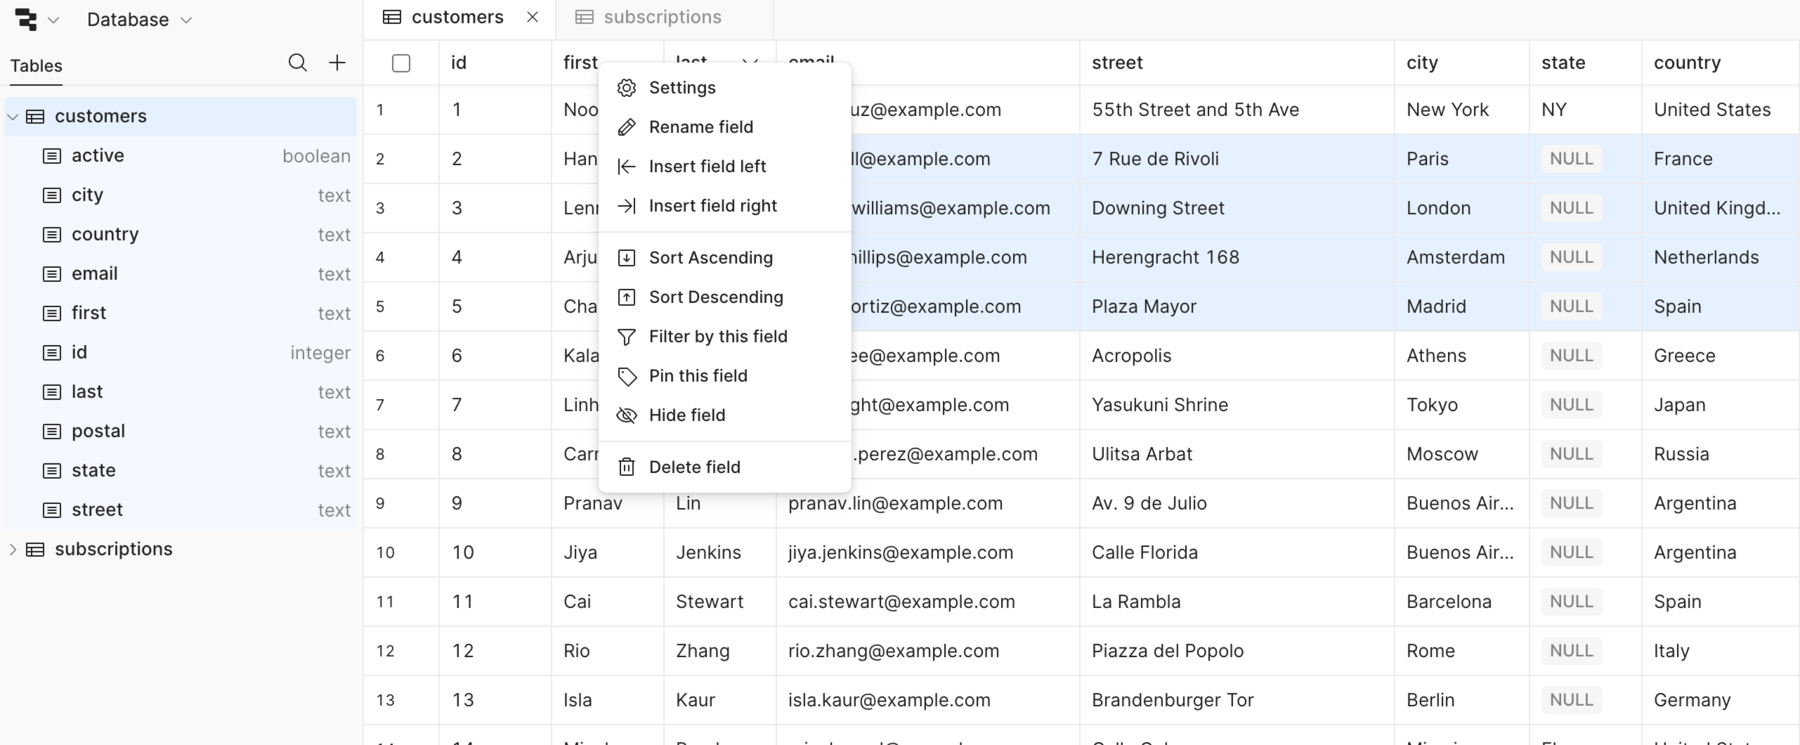The image size is (1800, 745).
Task: Choose Insert field left
Action: pos(725,166)
